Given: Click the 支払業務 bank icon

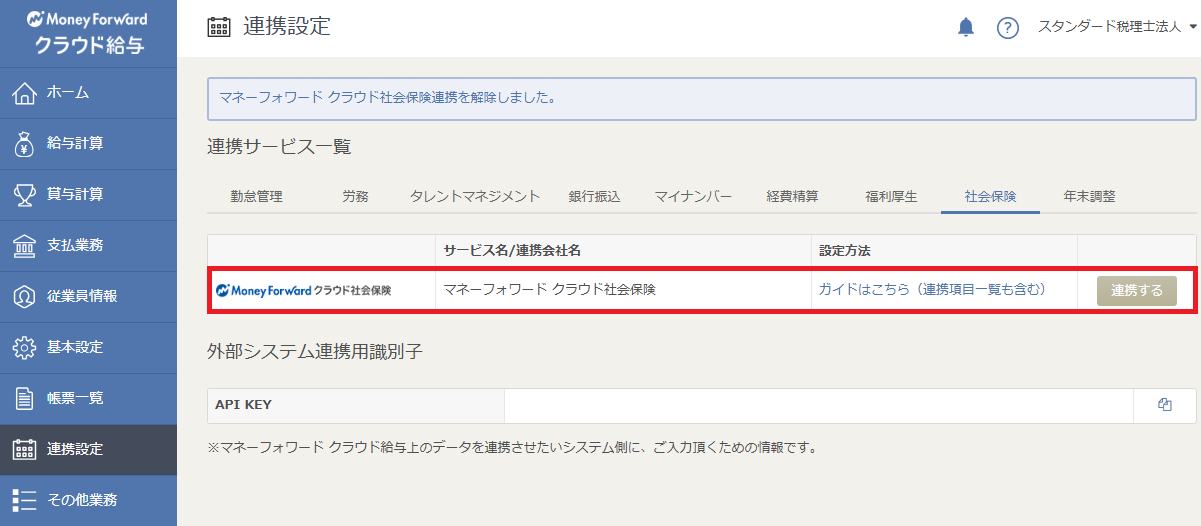Looking at the screenshot, I should pos(25,245).
